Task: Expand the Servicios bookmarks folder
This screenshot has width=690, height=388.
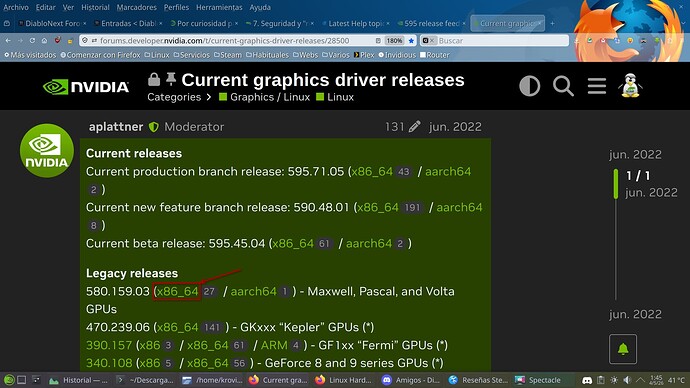Action: click(191, 55)
